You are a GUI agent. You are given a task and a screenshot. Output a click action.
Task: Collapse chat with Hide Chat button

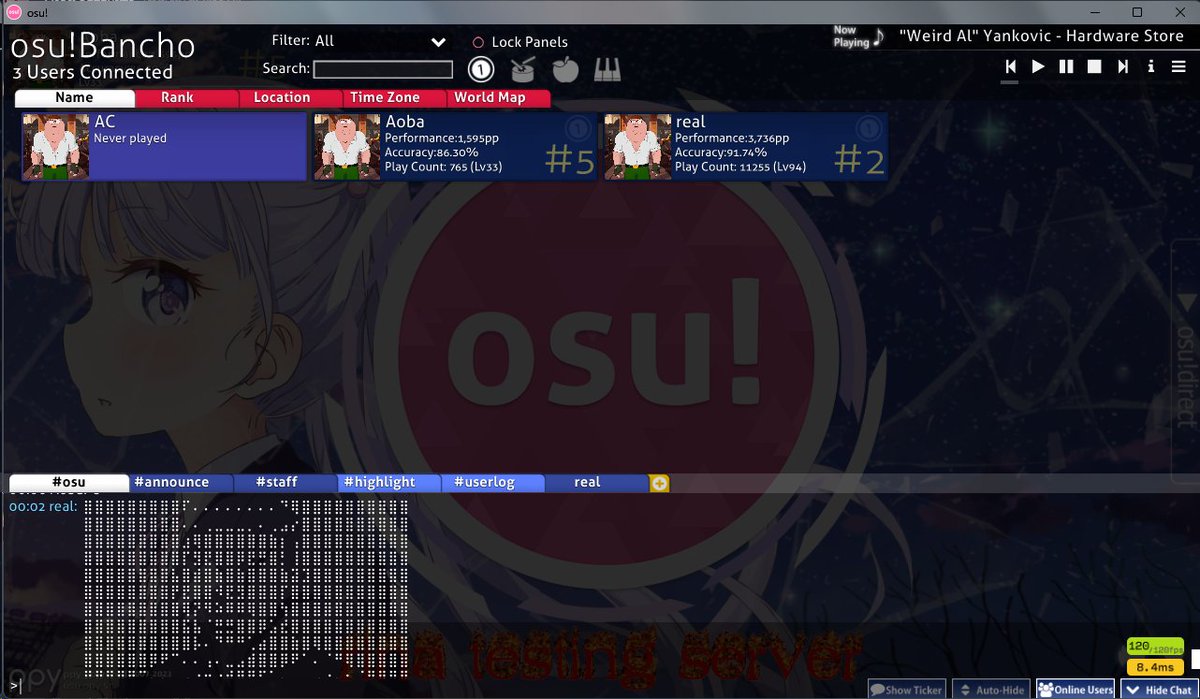point(1159,689)
